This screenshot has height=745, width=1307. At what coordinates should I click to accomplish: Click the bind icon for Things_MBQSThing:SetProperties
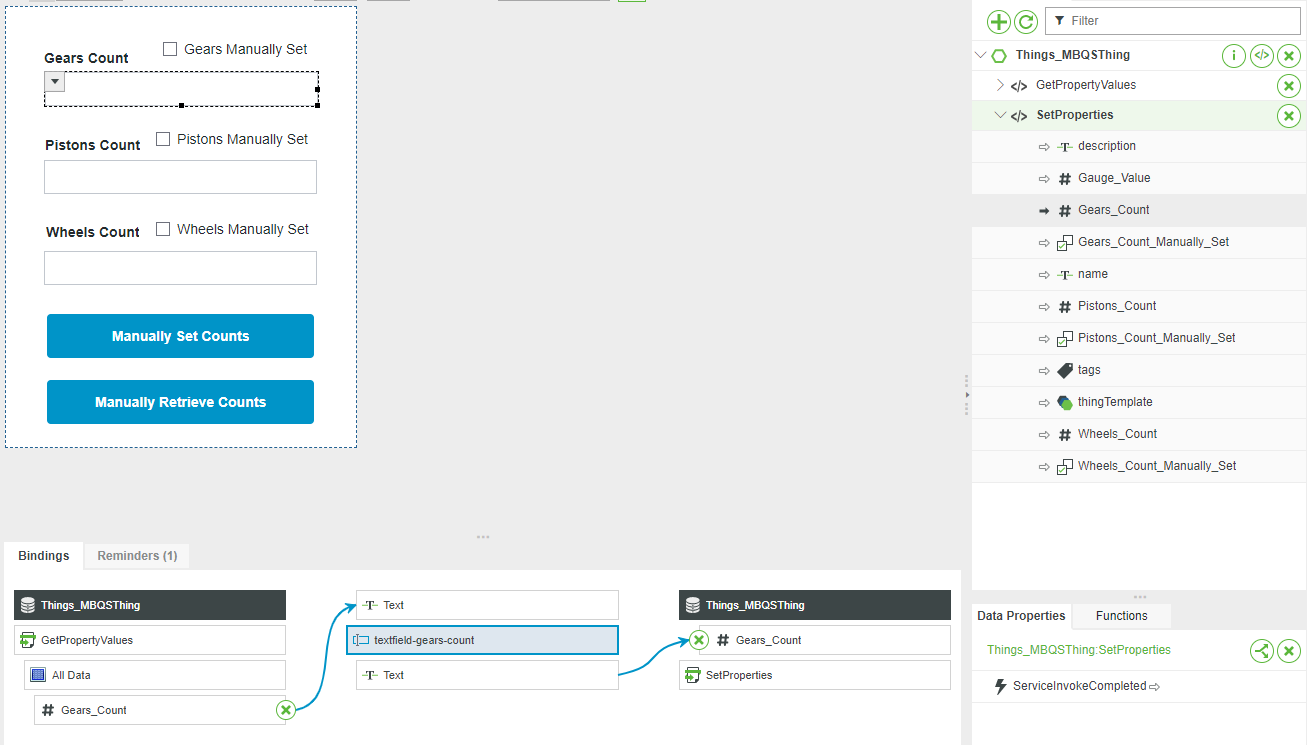(x=1261, y=651)
